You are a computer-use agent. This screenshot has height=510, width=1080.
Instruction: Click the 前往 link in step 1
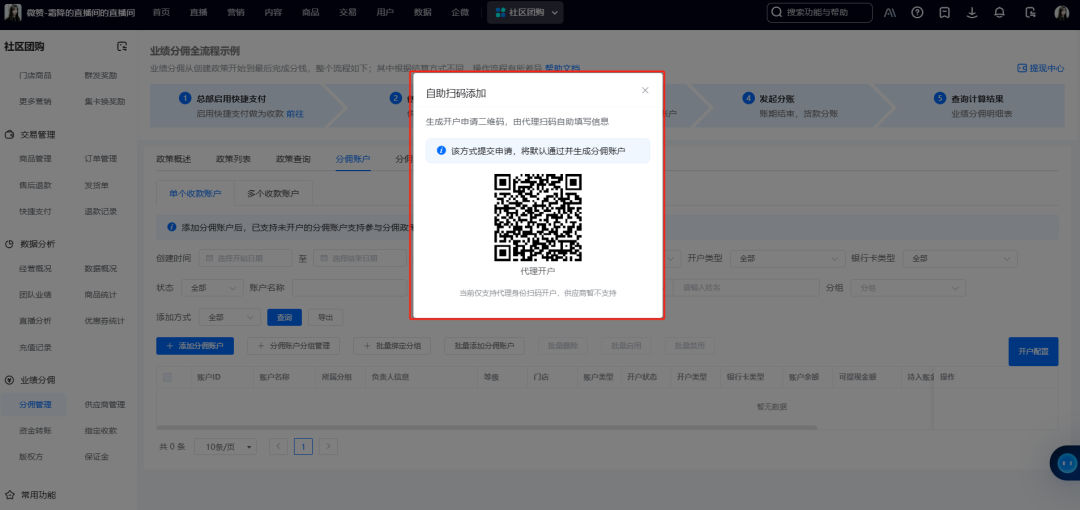(x=295, y=114)
